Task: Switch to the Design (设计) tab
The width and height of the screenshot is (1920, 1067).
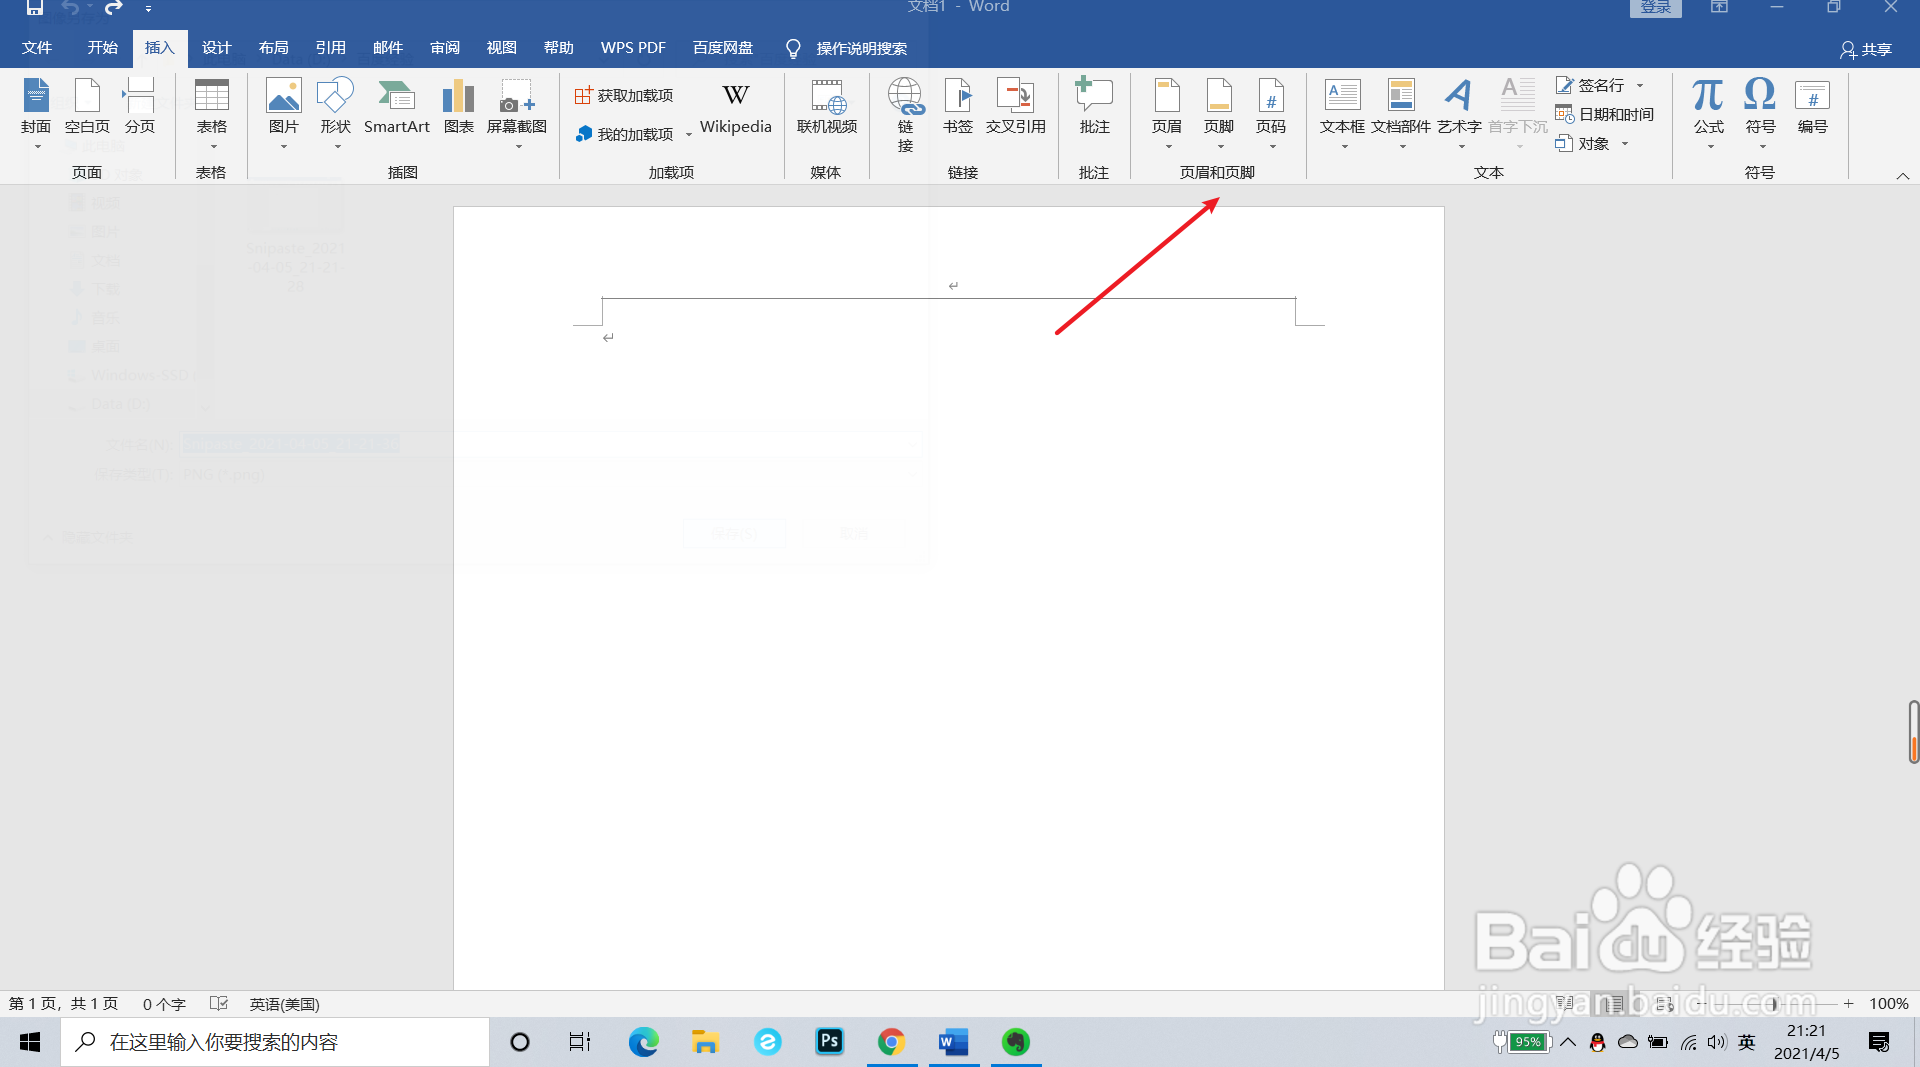Action: click(x=216, y=48)
